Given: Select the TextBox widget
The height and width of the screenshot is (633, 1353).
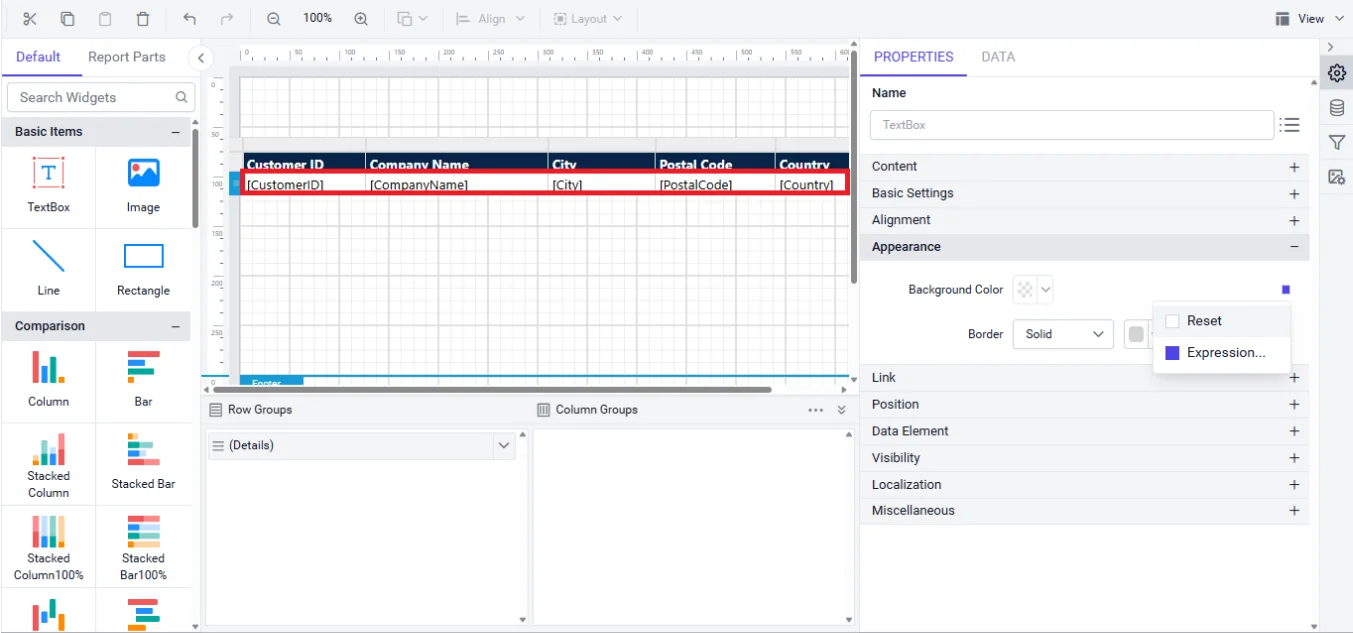Looking at the screenshot, I should (49, 185).
